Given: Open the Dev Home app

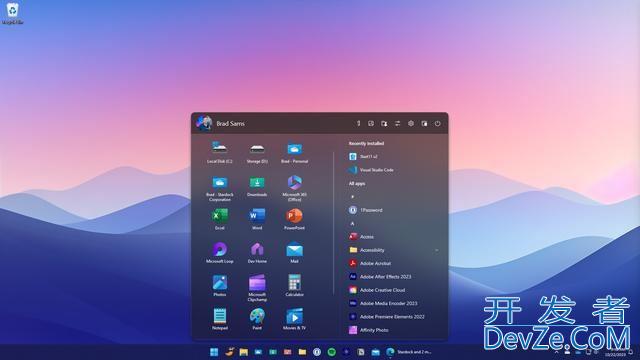Looking at the screenshot, I should [257, 252].
